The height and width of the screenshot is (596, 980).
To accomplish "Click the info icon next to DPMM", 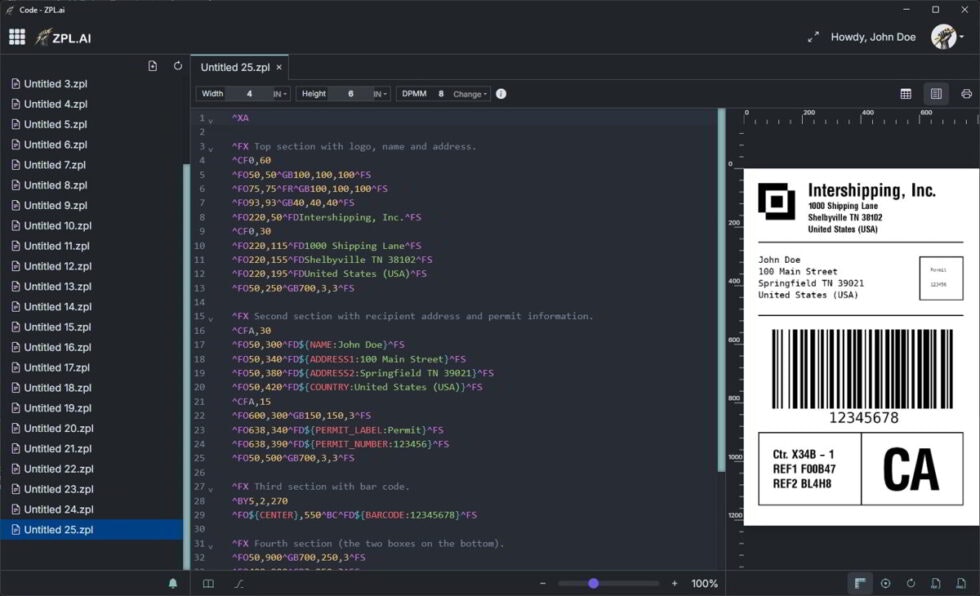I will (500, 93).
